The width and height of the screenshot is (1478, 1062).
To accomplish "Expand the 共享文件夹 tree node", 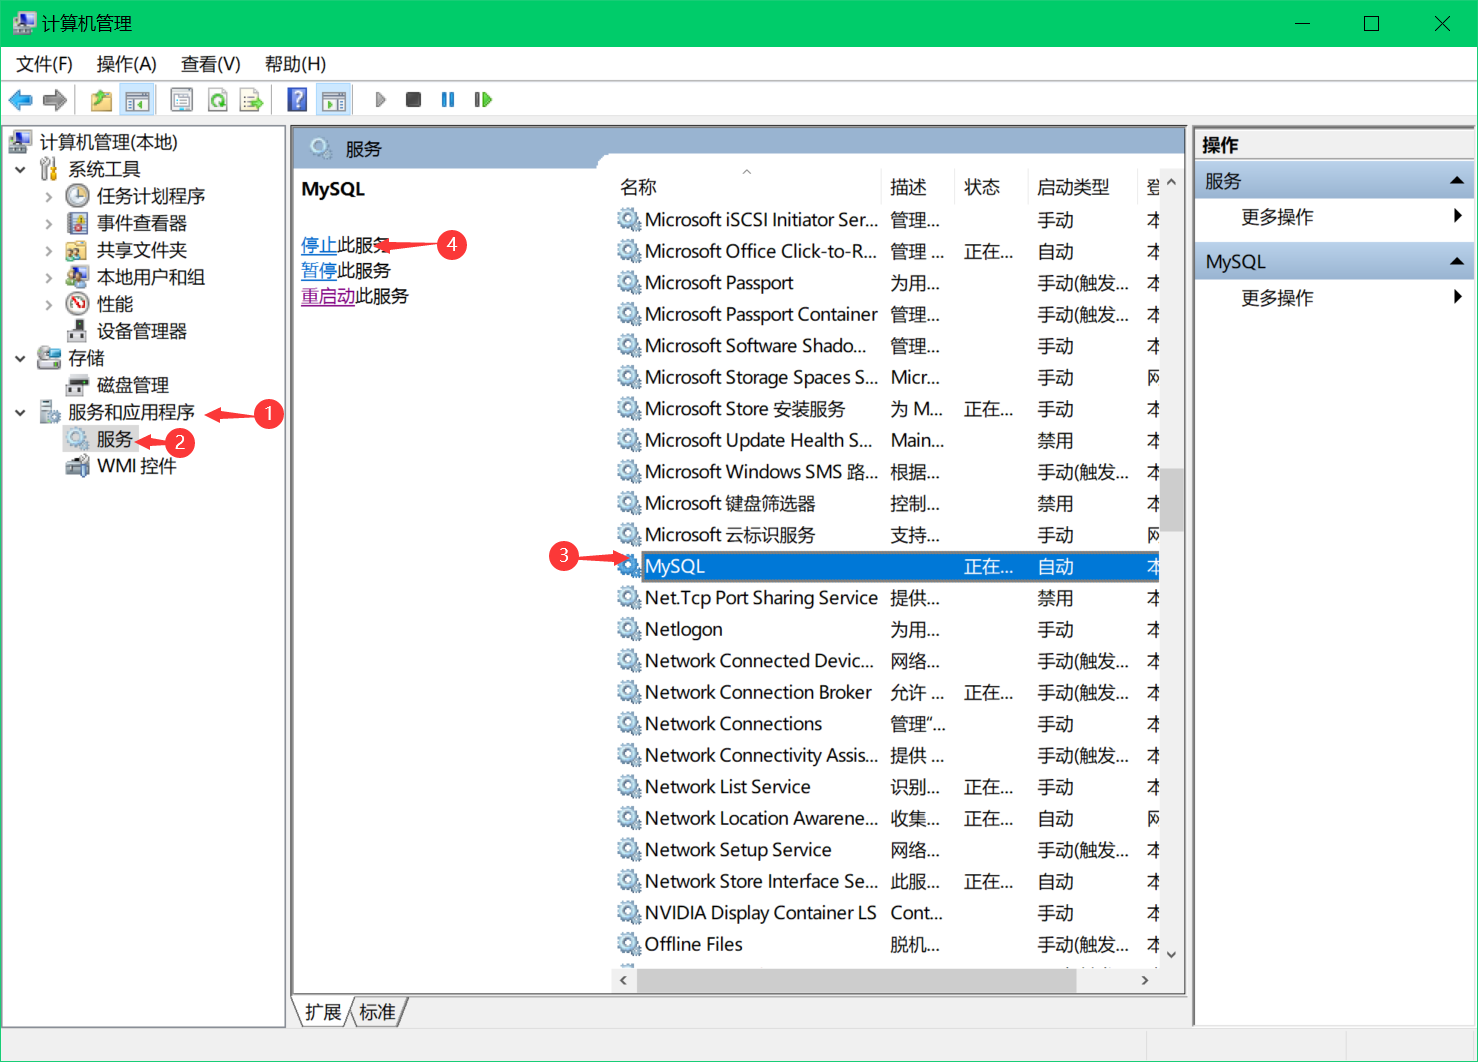I will (48, 250).
